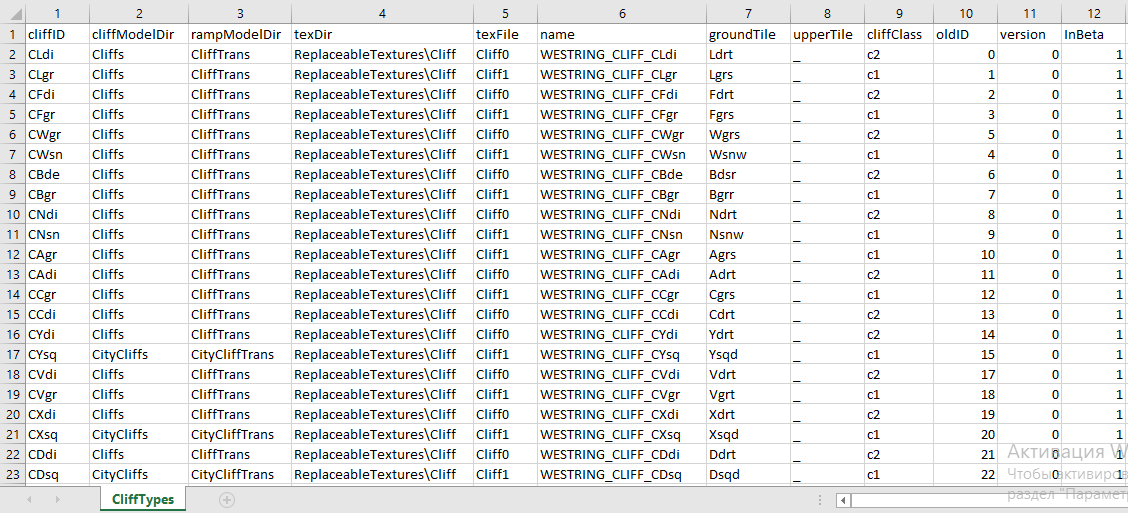The width and height of the screenshot is (1128, 513).
Task: Select cell containing CCgr
Action: tap(57, 294)
